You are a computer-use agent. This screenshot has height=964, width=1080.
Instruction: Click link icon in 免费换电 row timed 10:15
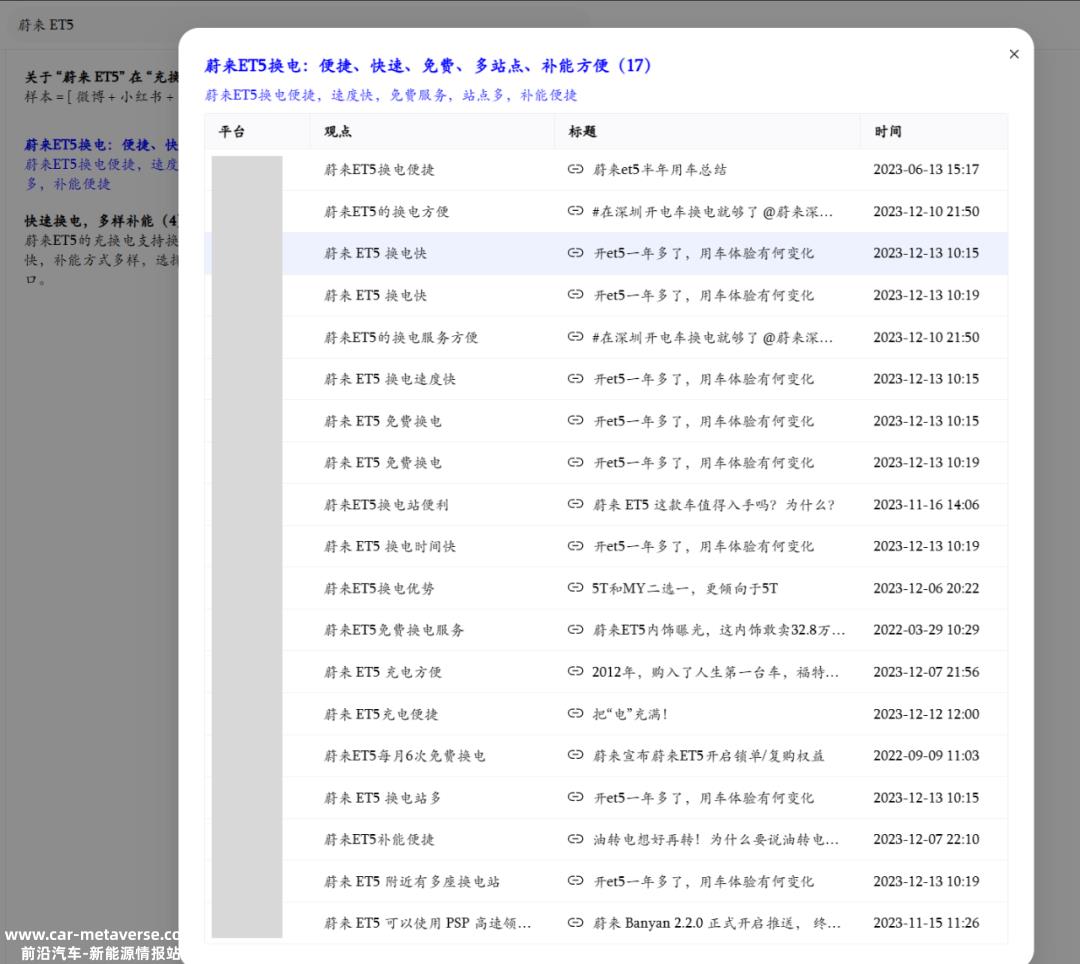point(575,421)
